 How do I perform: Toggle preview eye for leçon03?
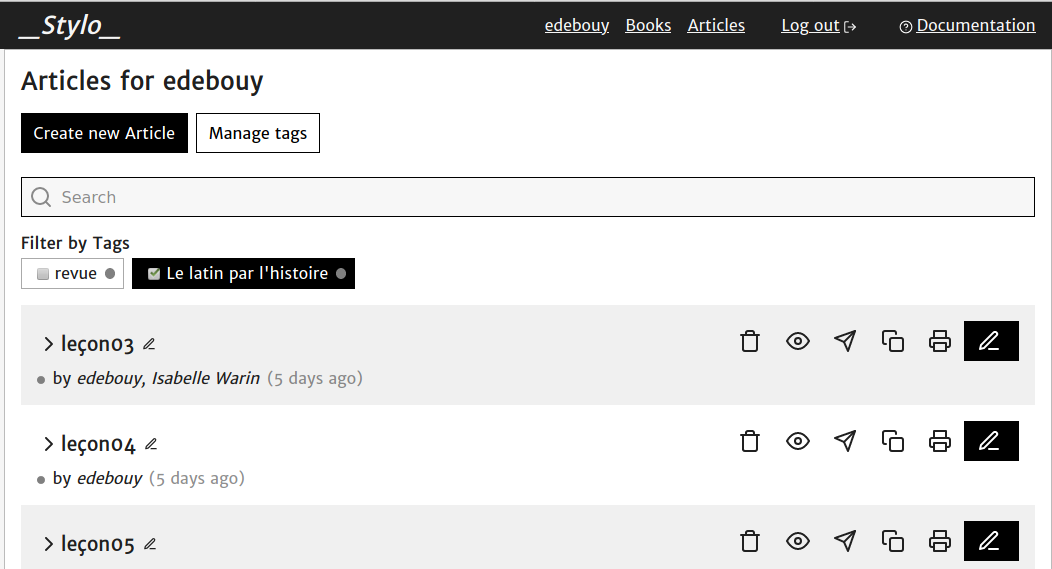pos(798,341)
